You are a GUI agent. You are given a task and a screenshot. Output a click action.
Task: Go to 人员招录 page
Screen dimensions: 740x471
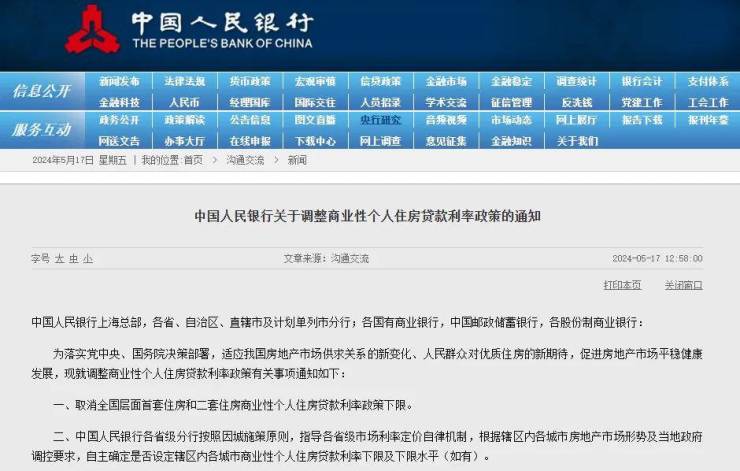pos(380,102)
